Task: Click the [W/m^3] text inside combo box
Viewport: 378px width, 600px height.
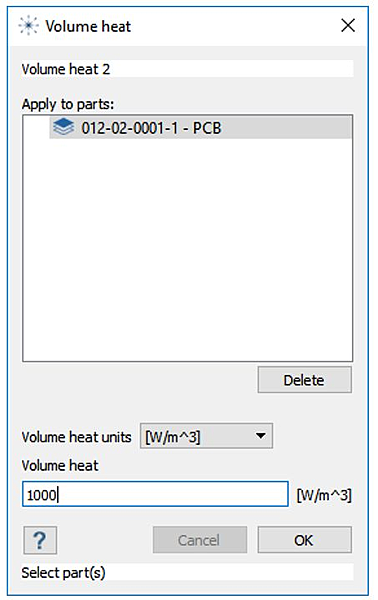Action: (173, 437)
